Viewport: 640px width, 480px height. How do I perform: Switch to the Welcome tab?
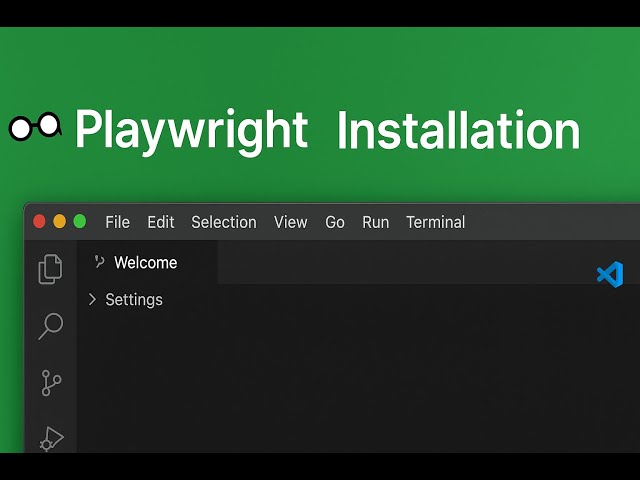point(146,262)
